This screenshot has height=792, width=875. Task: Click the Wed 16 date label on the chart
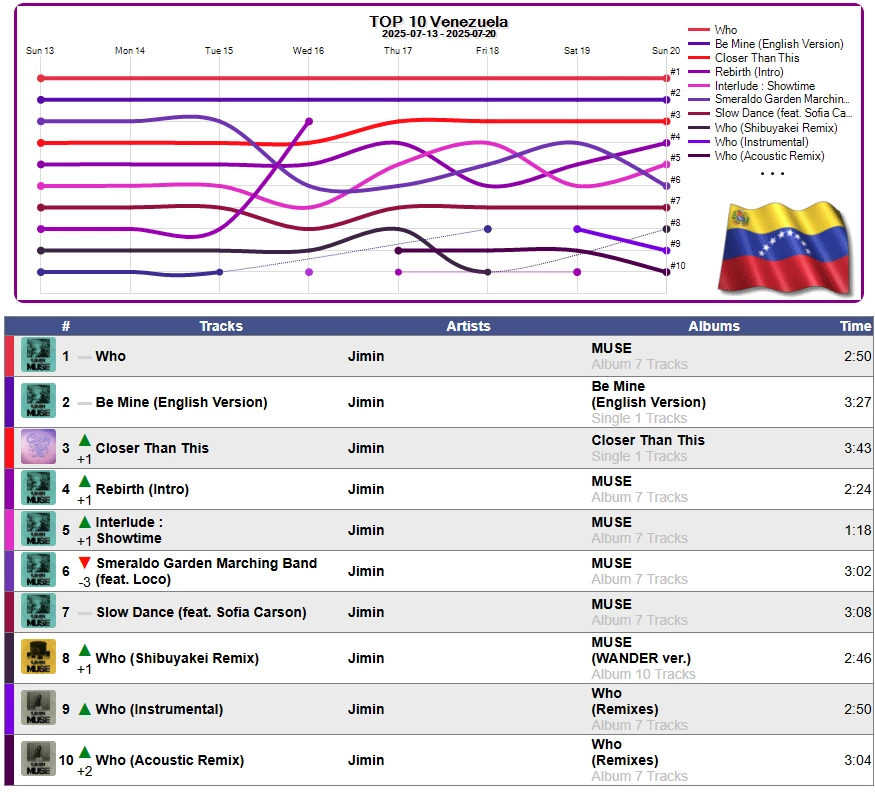[308, 51]
